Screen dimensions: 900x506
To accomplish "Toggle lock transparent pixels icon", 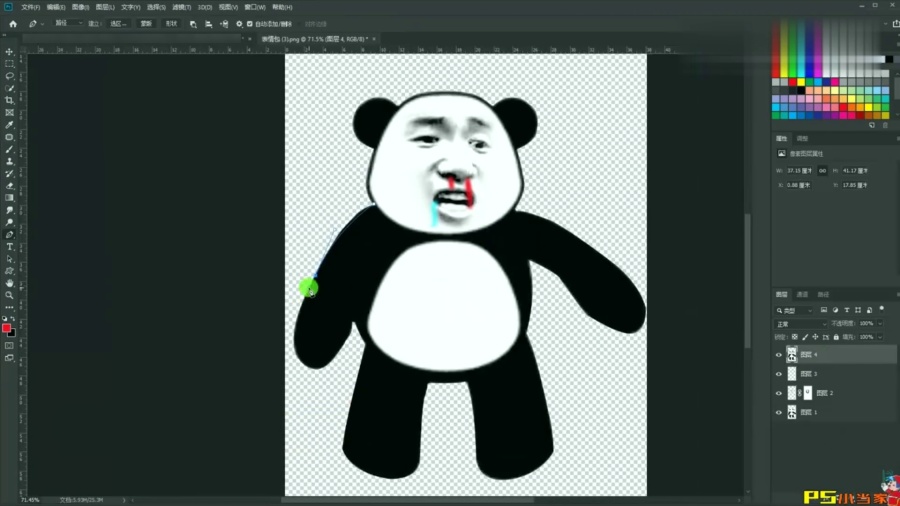I will click(794, 337).
